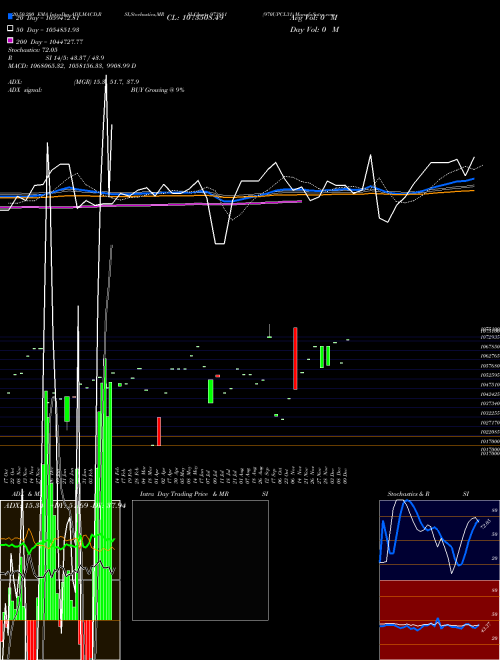Click the Stochastics: 72.03 readout
The image size is (500, 660).
pyautogui.click(x=33, y=50)
